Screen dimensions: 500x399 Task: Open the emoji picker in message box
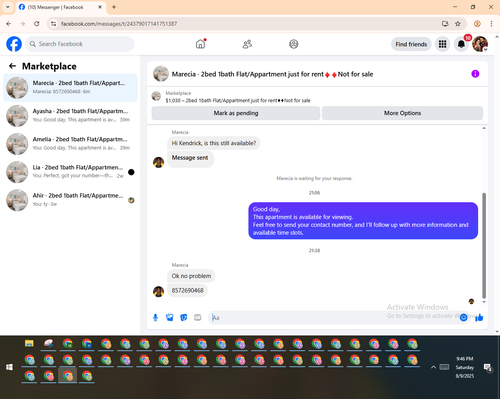coord(463,318)
